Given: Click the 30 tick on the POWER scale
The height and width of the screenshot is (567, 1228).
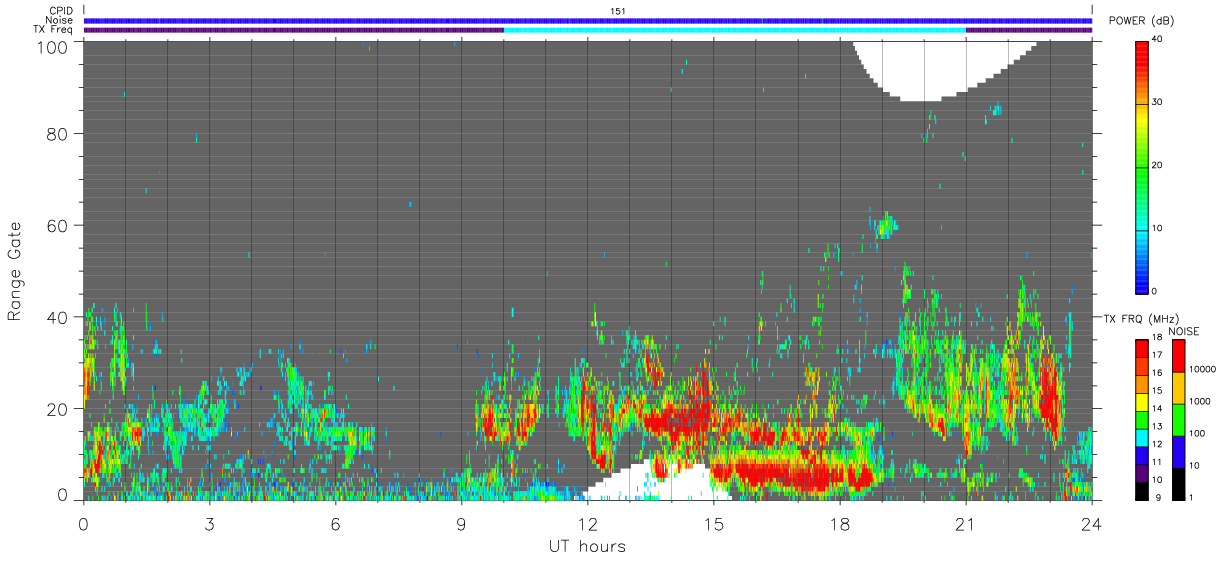Looking at the screenshot, I should point(1156,103).
